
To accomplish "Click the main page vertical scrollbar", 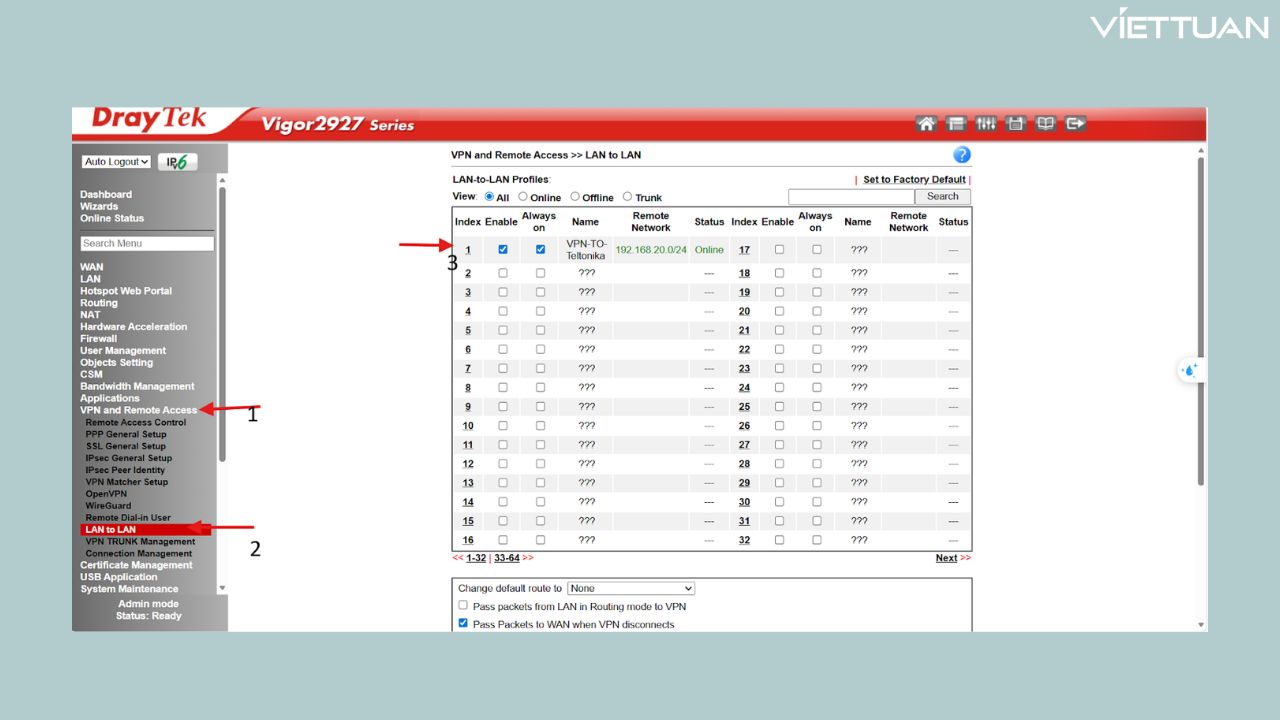I will (1201, 320).
